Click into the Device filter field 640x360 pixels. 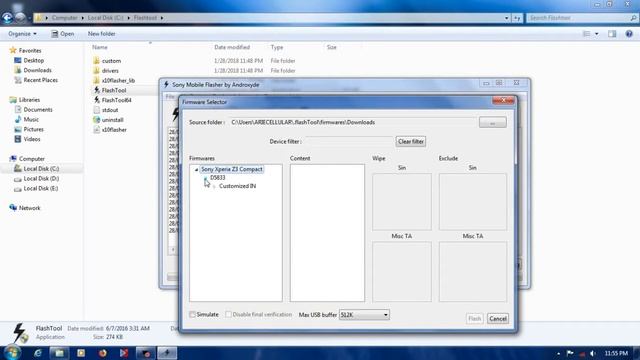click(x=349, y=141)
